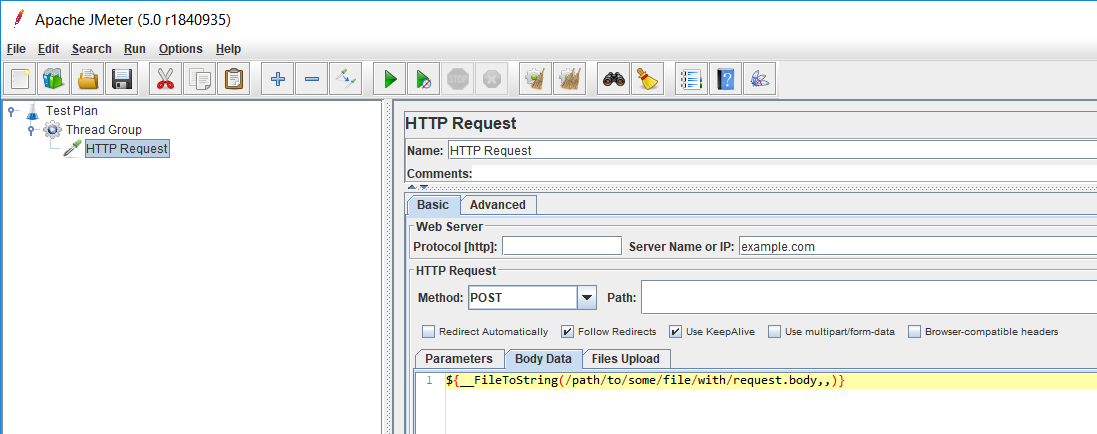Open the Options menu
This screenshot has height=434, width=1097.
coord(181,49)
